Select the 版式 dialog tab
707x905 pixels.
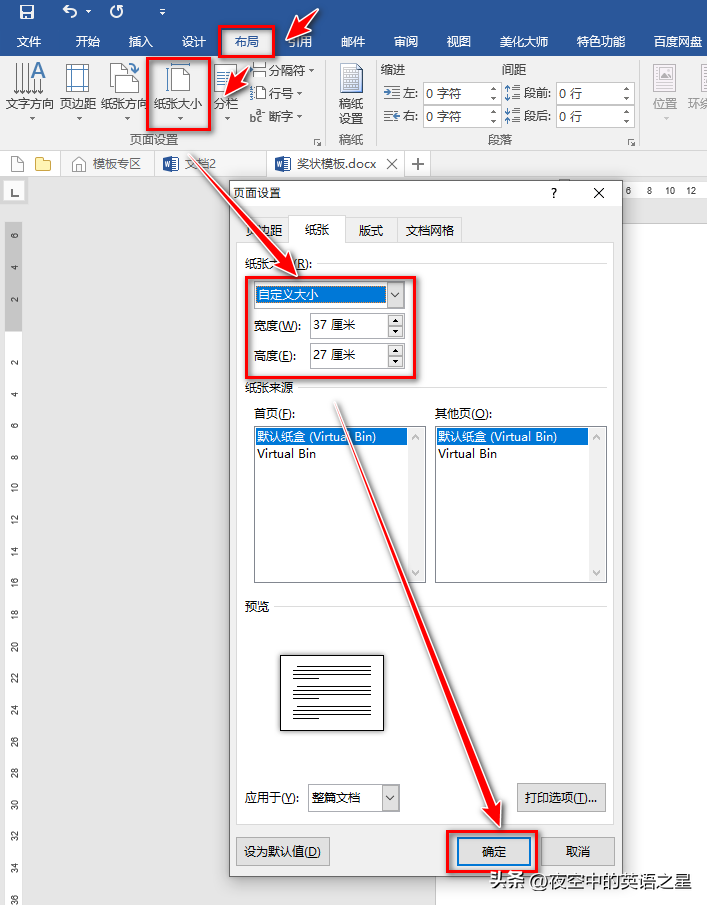(x=371, y=231)
